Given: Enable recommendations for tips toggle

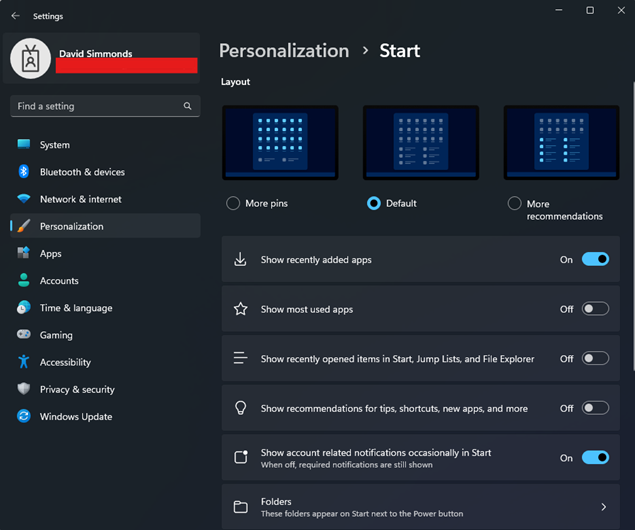Looking at the screenshot, I should click(x=595, y=408).
